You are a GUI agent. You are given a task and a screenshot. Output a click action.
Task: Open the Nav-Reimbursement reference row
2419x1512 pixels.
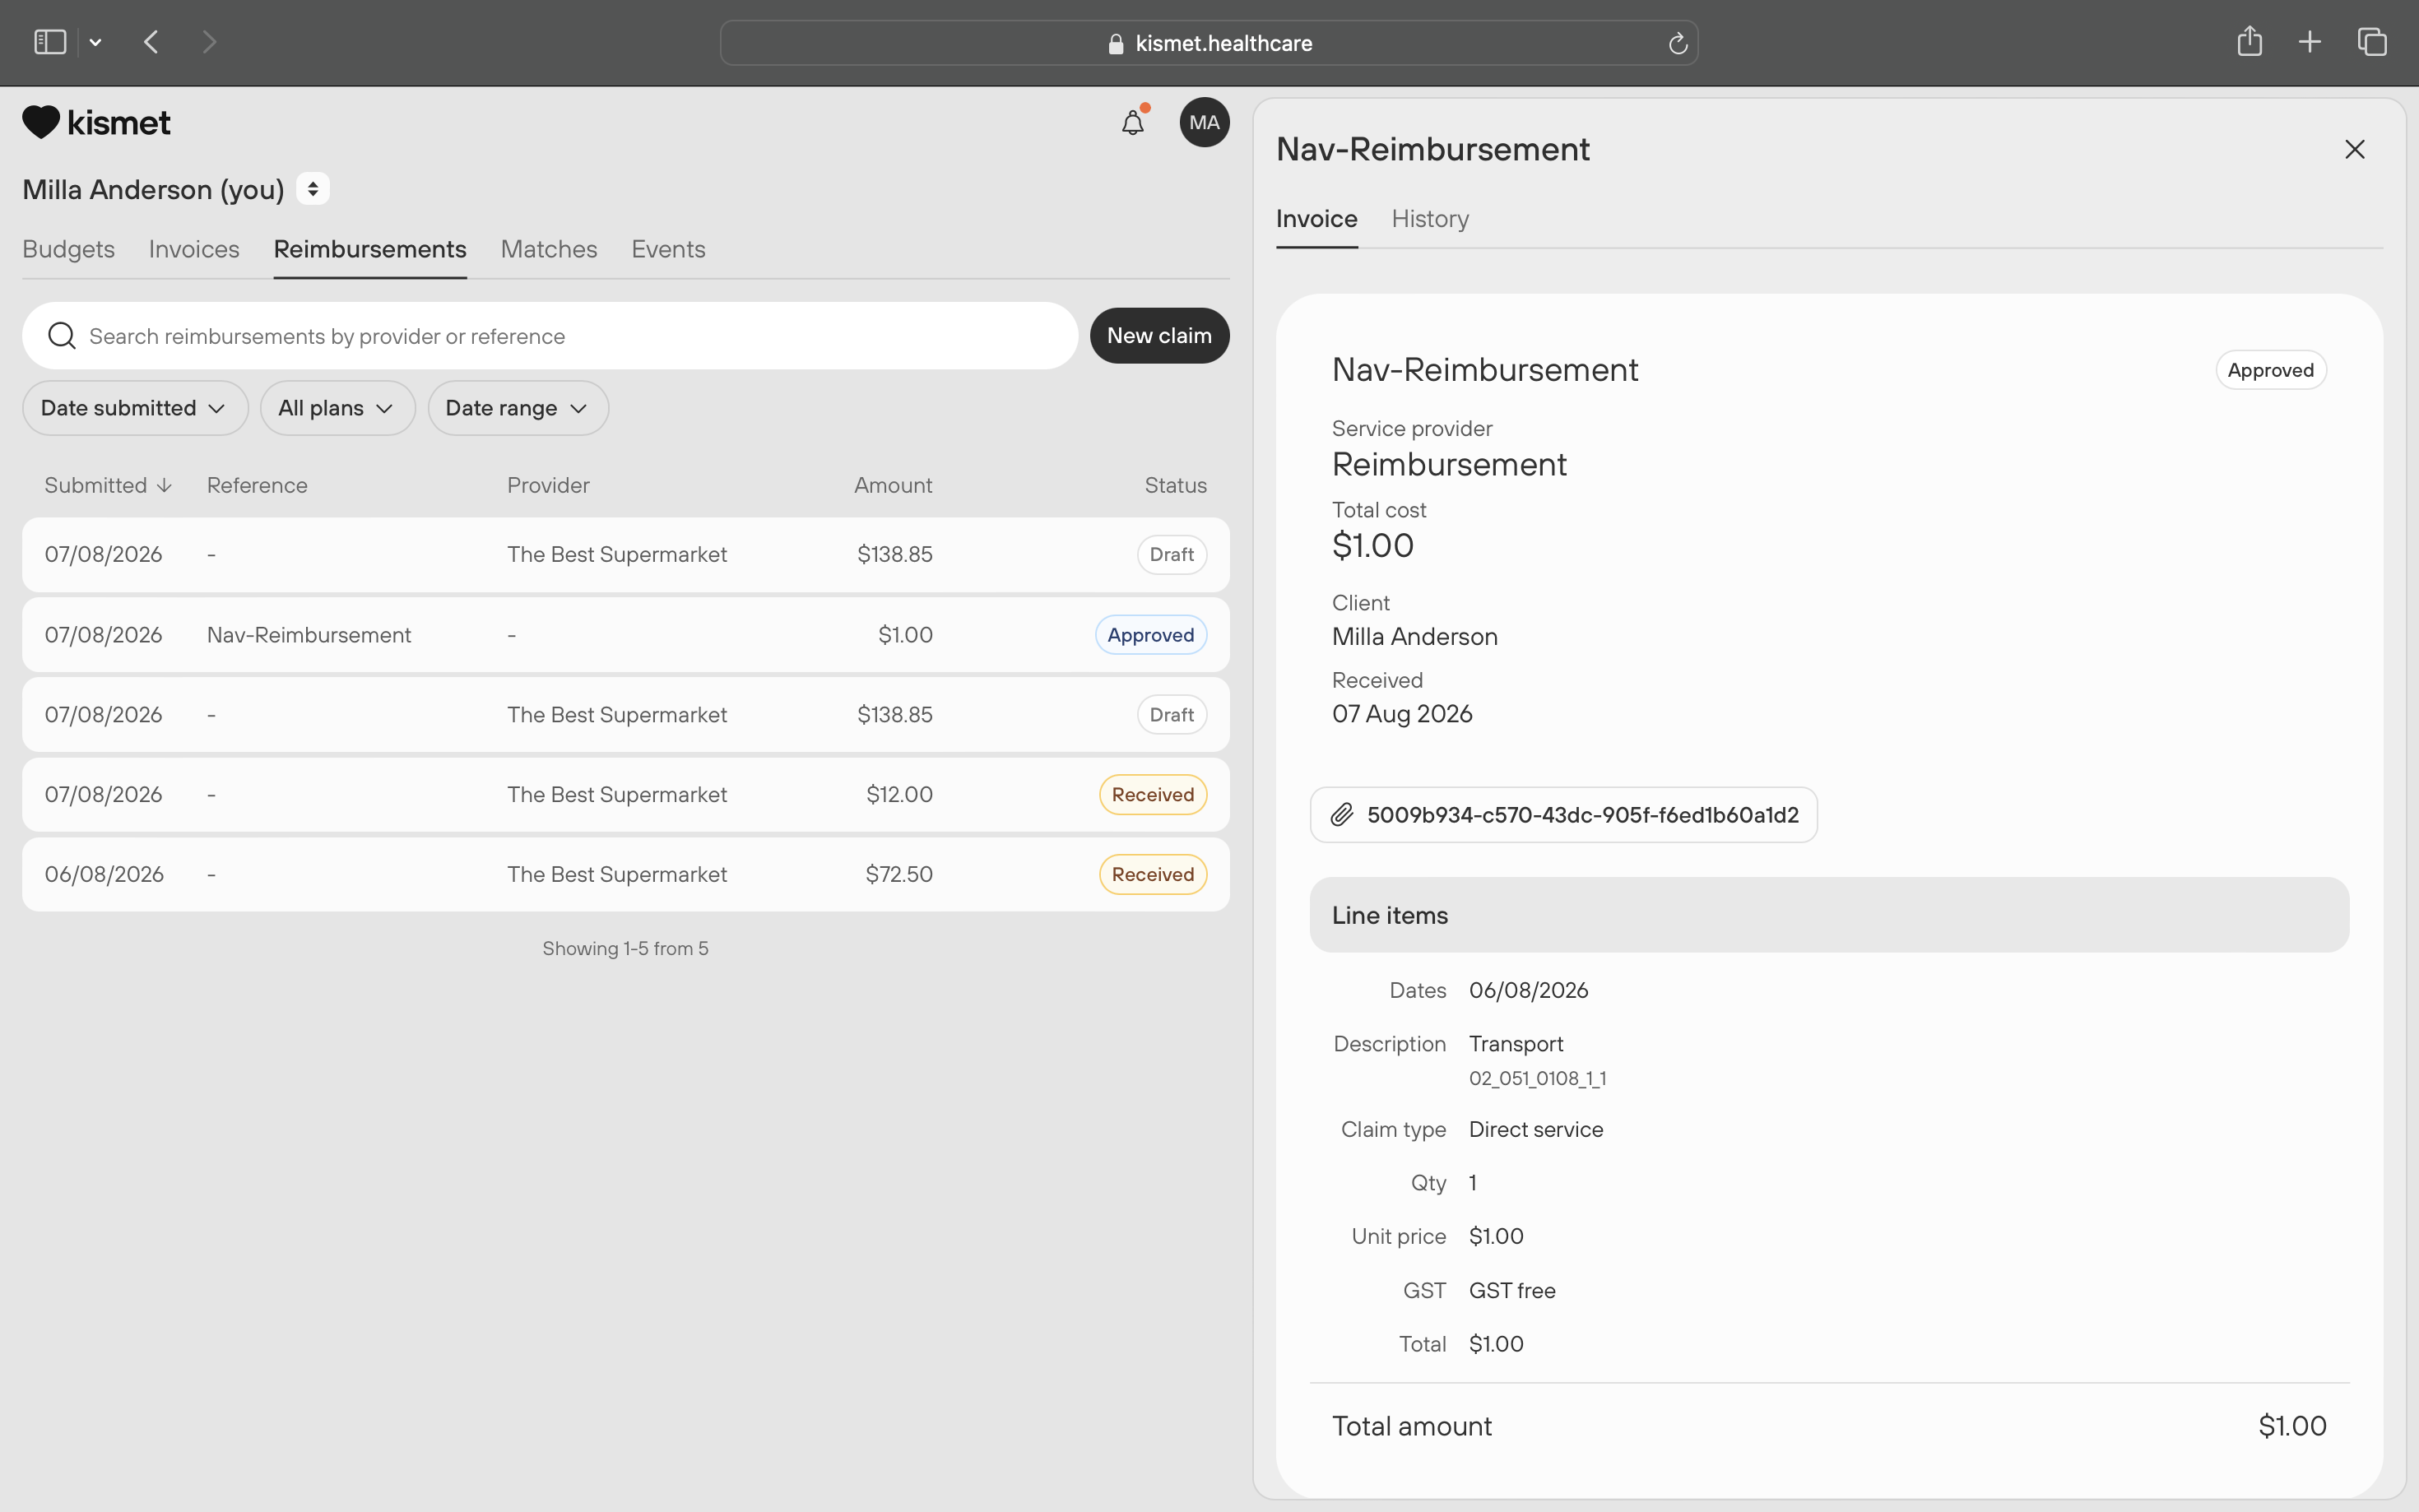[x=626, y=634]
